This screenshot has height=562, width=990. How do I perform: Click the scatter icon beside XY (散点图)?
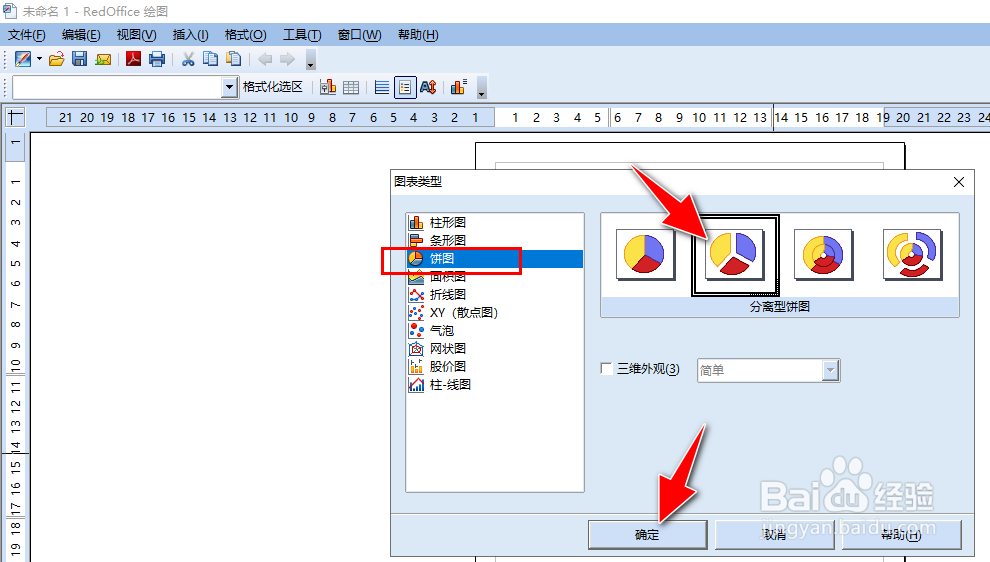coord(416,313)
